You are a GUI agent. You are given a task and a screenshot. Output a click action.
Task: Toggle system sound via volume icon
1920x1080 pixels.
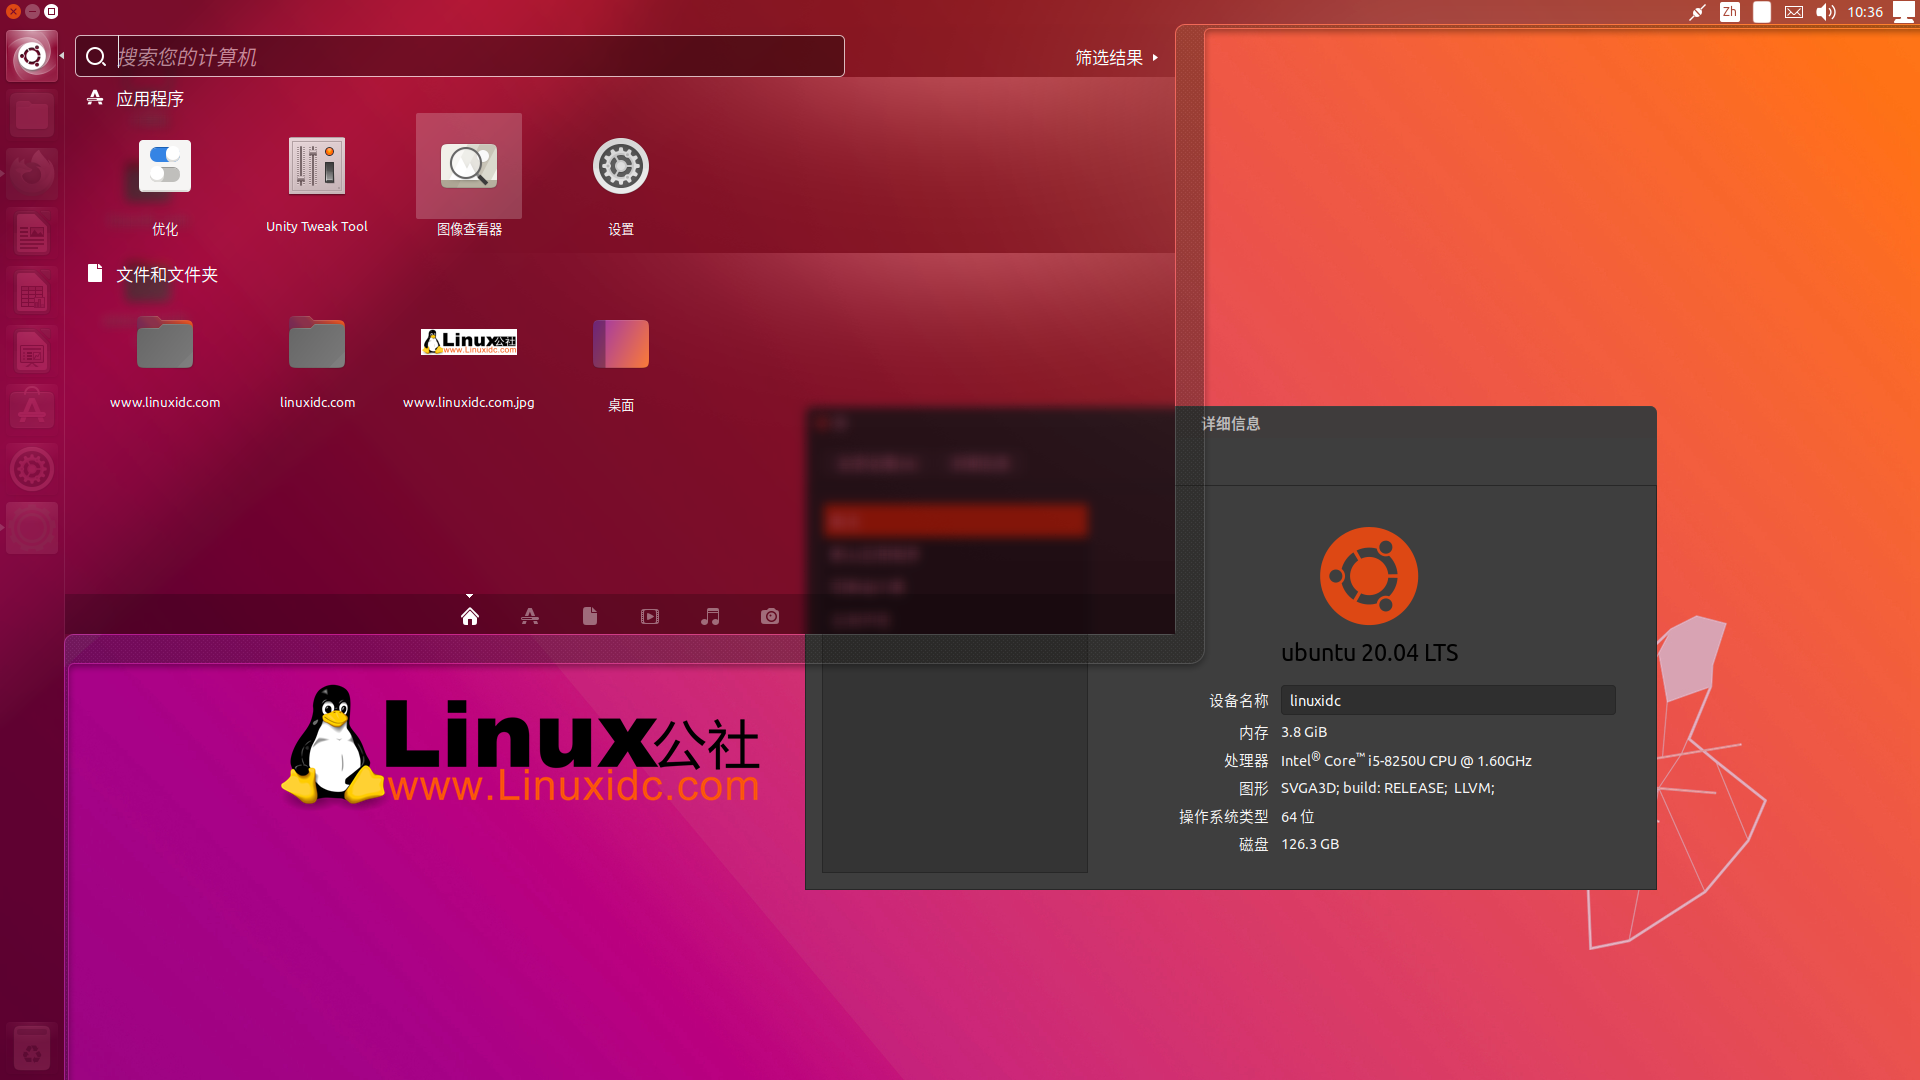click(x=1825, y=11)
